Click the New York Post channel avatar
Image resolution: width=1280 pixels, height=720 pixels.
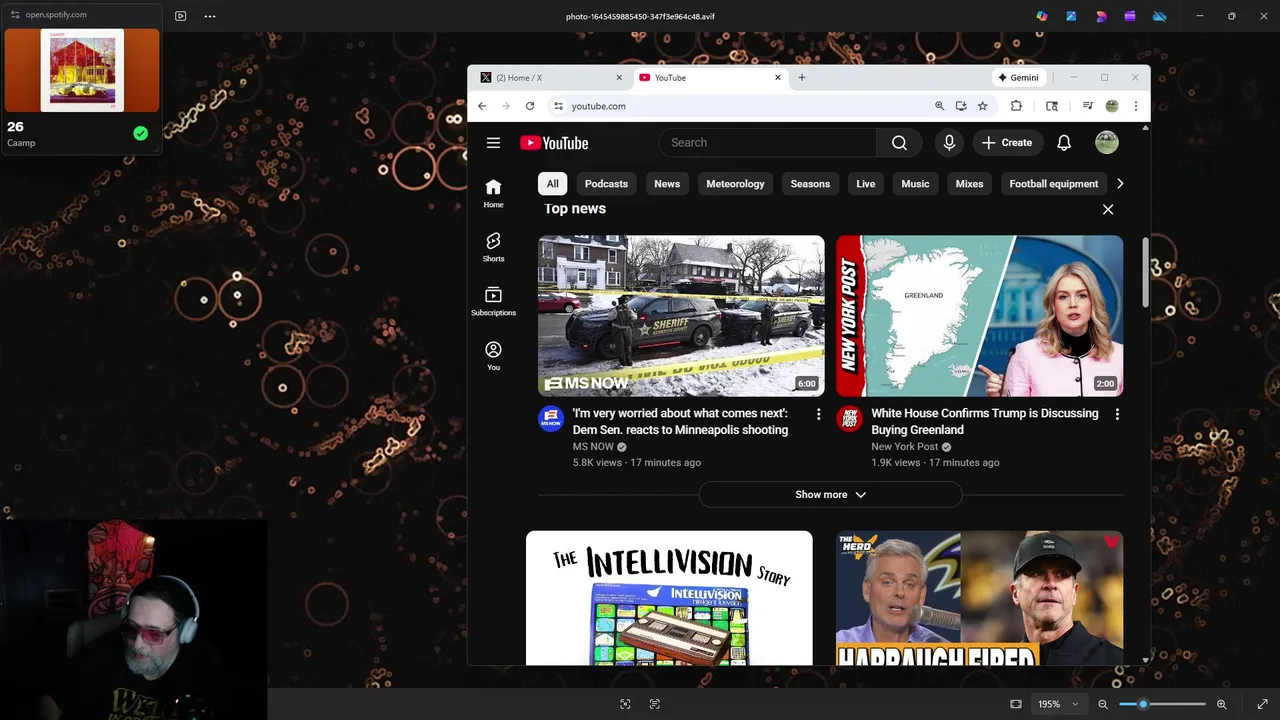(849, 418)
